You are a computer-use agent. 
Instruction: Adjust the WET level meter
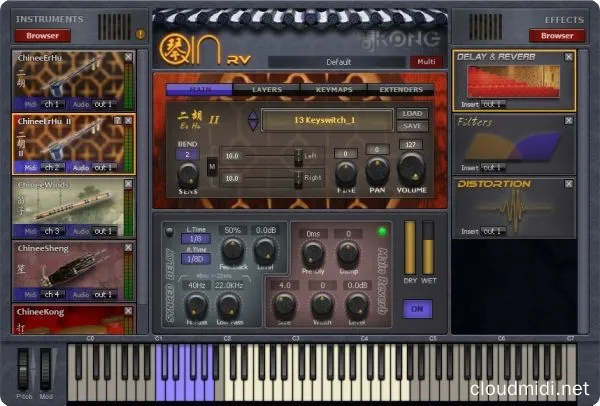pyautogui.click(x=428, y=247)
